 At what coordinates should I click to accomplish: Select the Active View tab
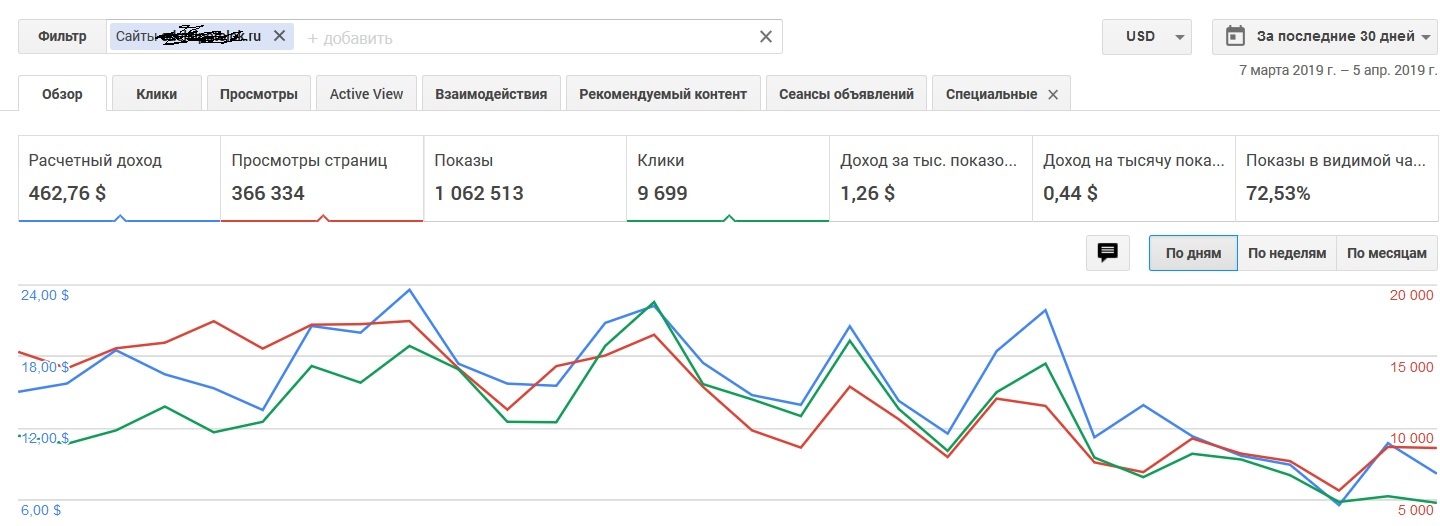(x=366, y=94)
